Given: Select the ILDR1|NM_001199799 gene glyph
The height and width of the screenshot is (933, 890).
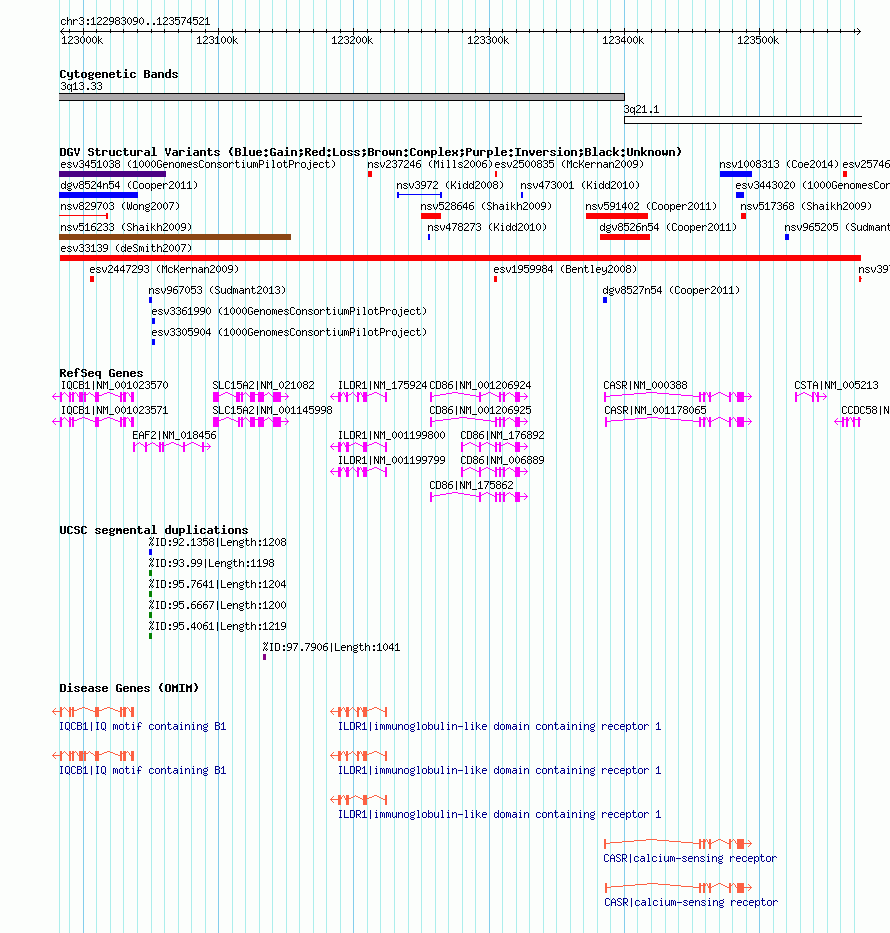Looking at the screenshot, I should click(359, 472).
